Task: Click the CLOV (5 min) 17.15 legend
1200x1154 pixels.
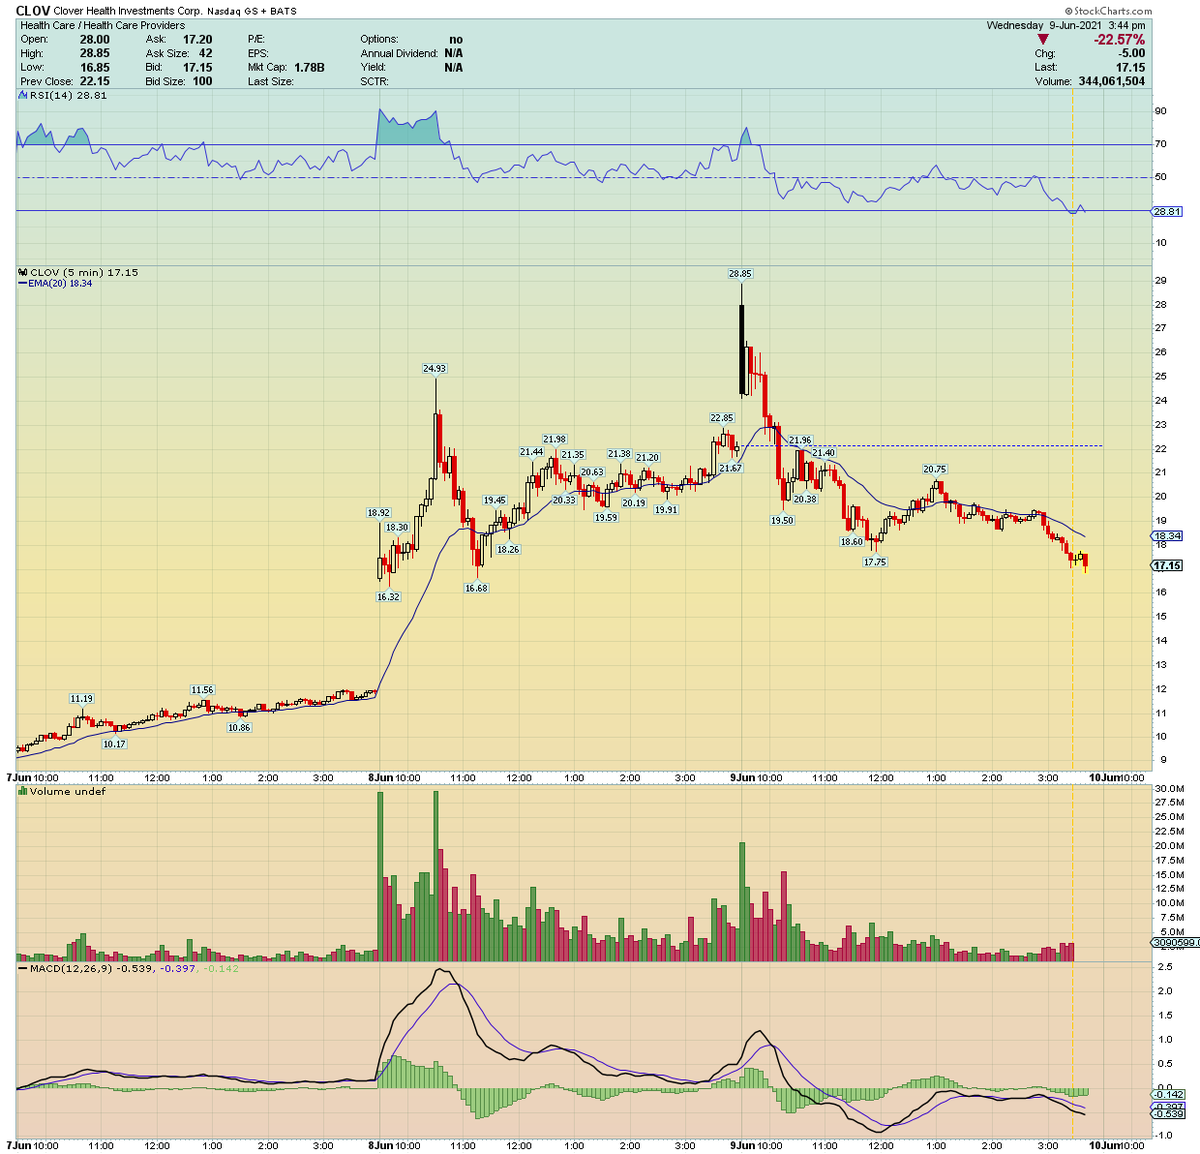Action: pyautogui.click(x=84, y=272)
